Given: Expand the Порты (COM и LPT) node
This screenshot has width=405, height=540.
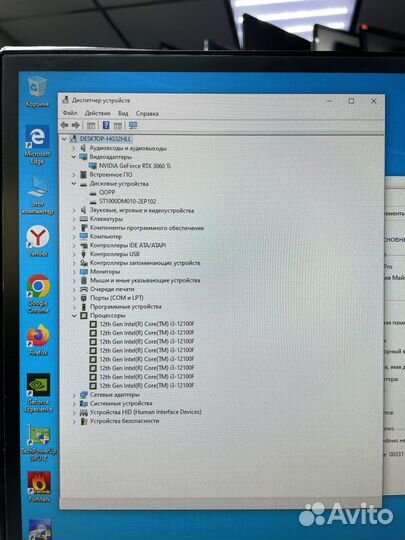Looking at the screenshot, I should tap(74, 298).
